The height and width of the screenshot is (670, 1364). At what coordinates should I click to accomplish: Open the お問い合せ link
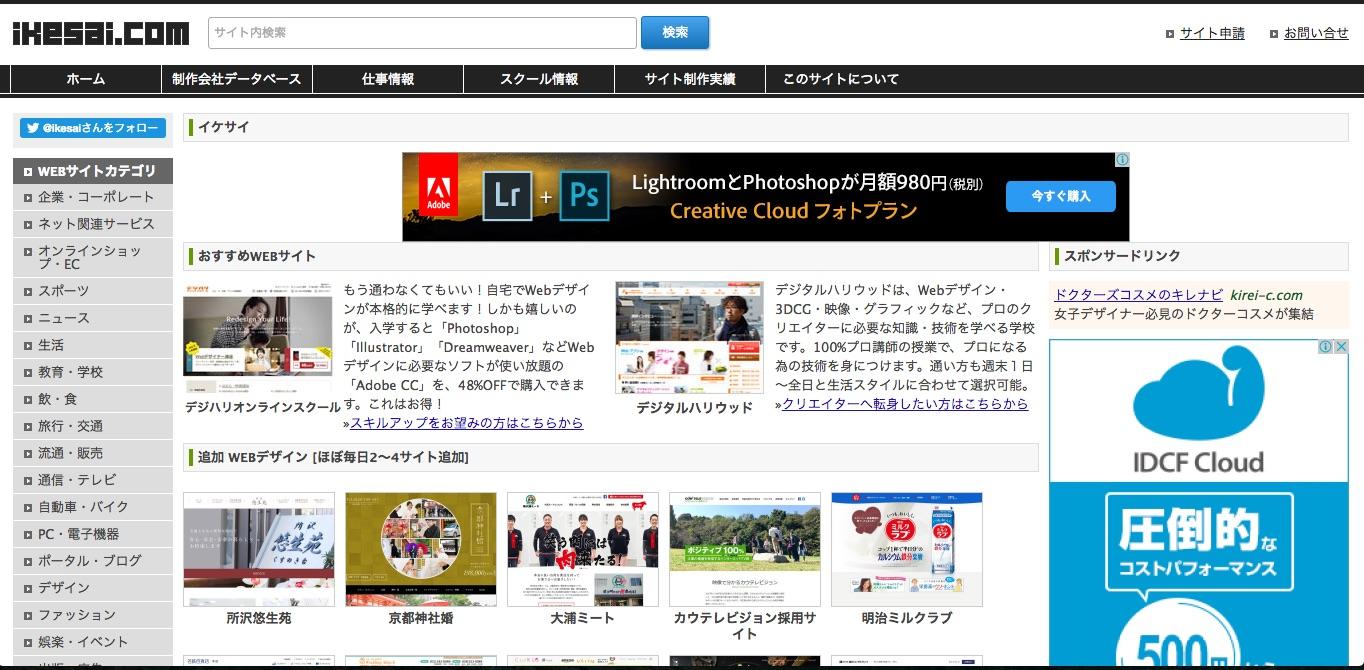[x=1316, y=33]
